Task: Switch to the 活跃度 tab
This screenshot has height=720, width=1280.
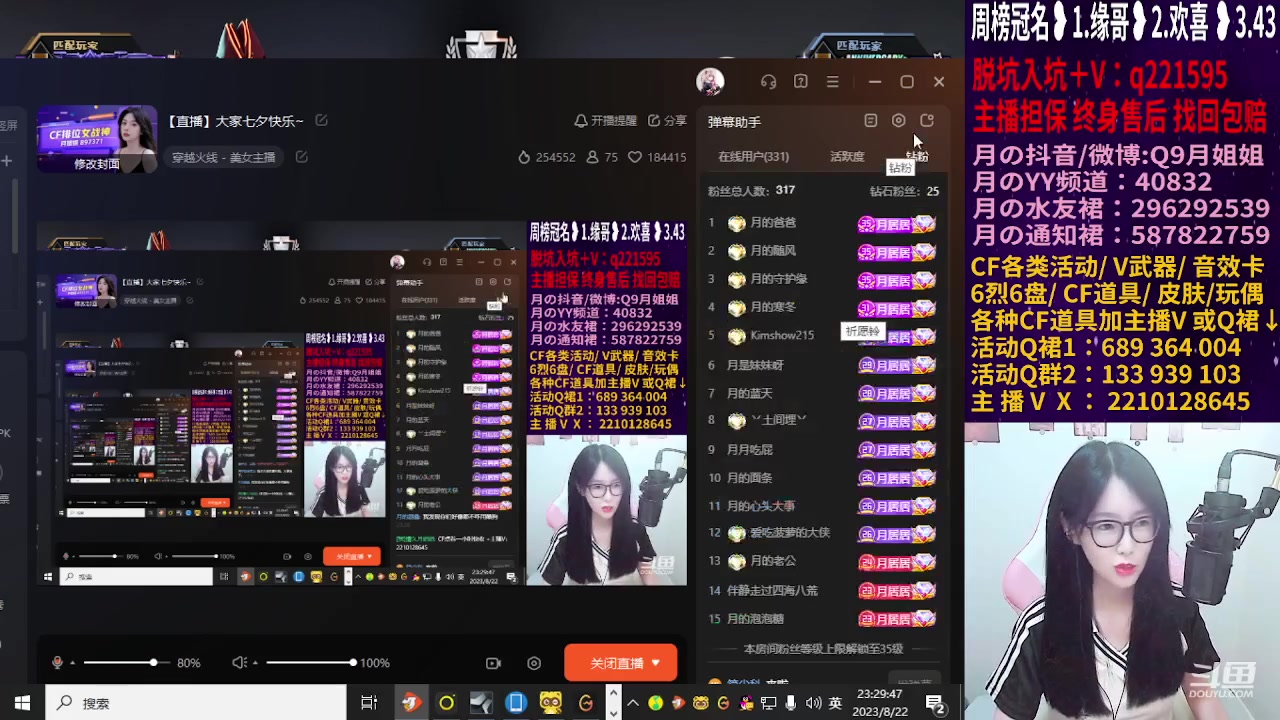Action: tap(847, 156)
